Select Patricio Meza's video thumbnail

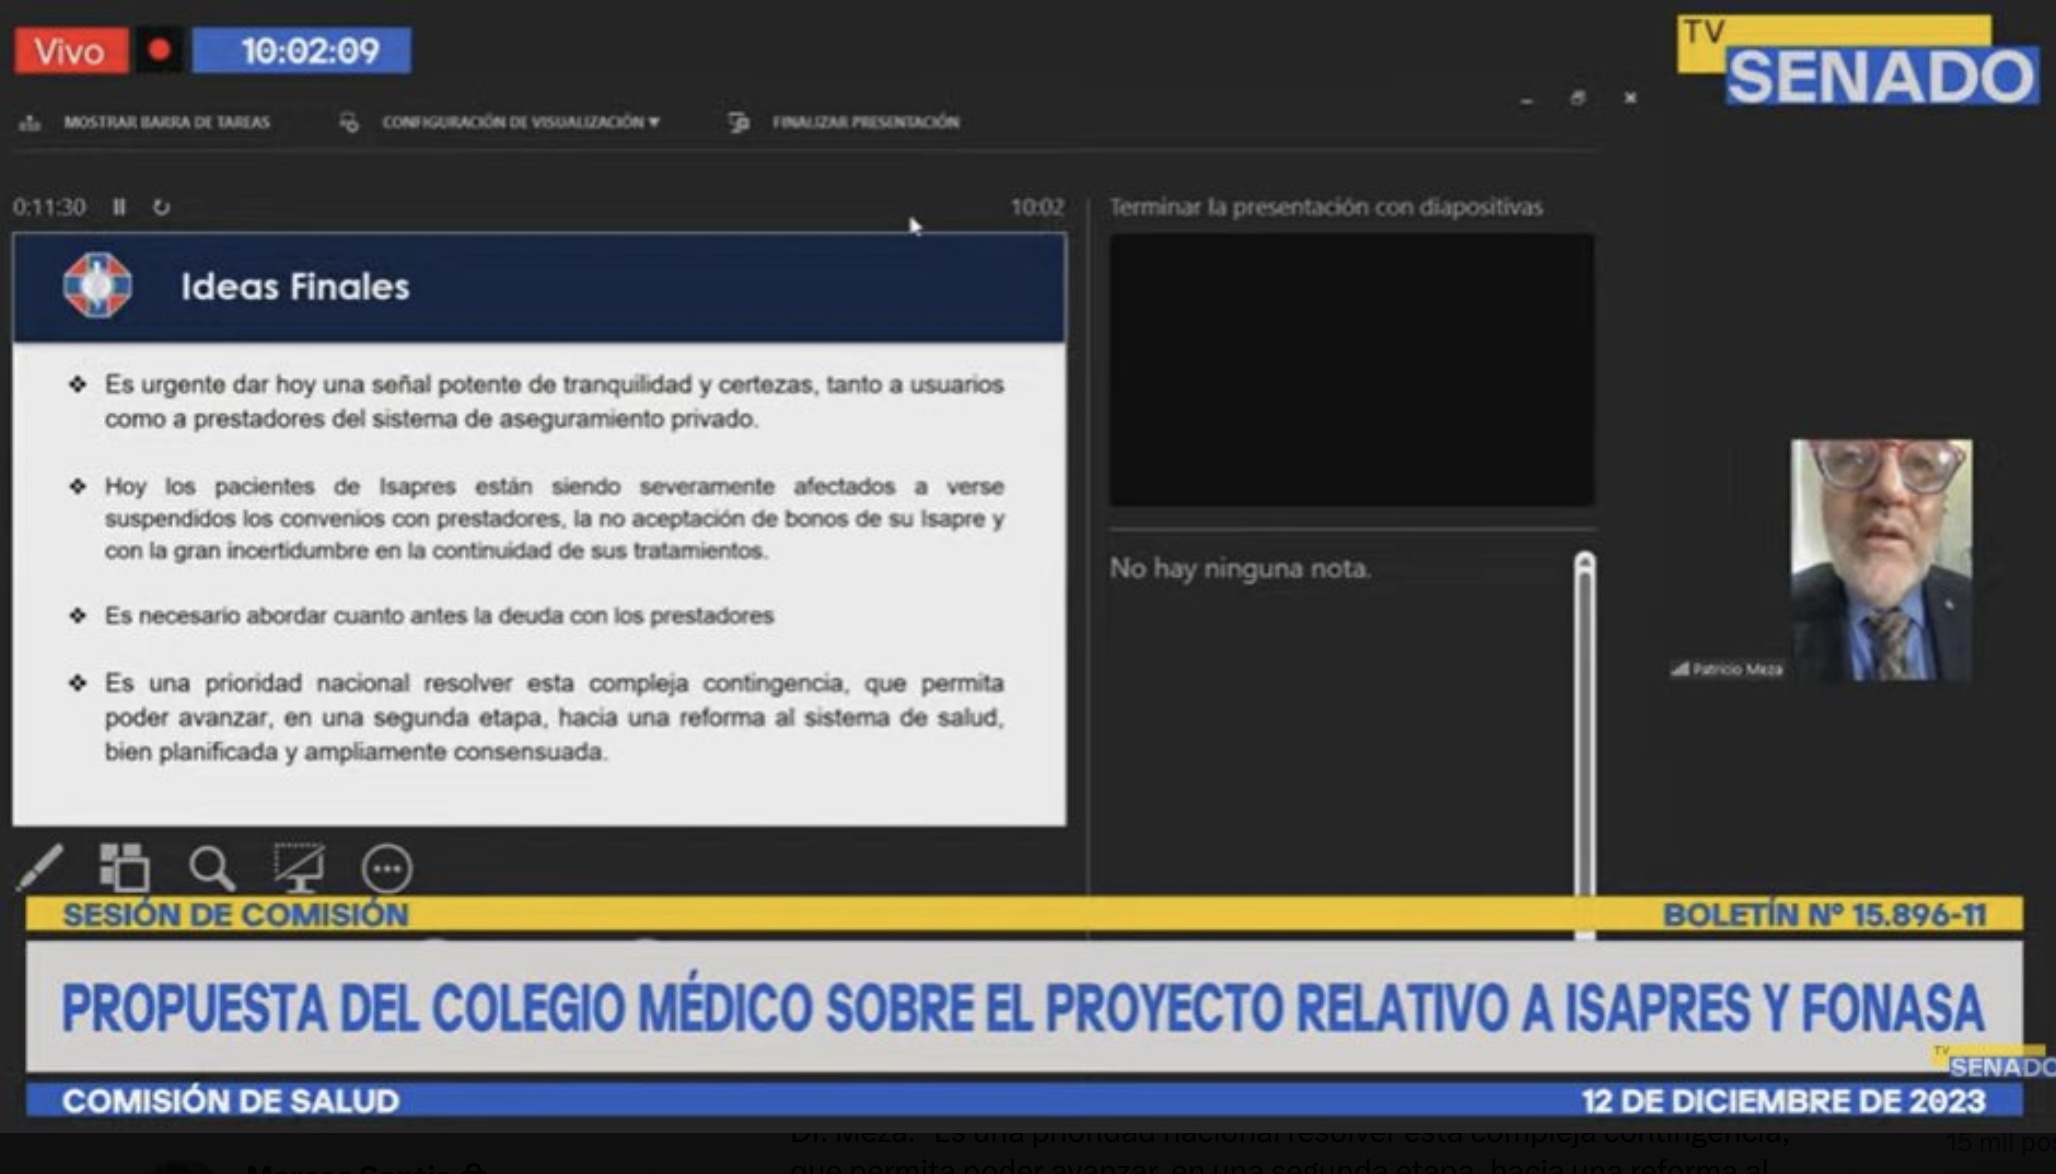pyautogui.click(x=1880, y=555)
